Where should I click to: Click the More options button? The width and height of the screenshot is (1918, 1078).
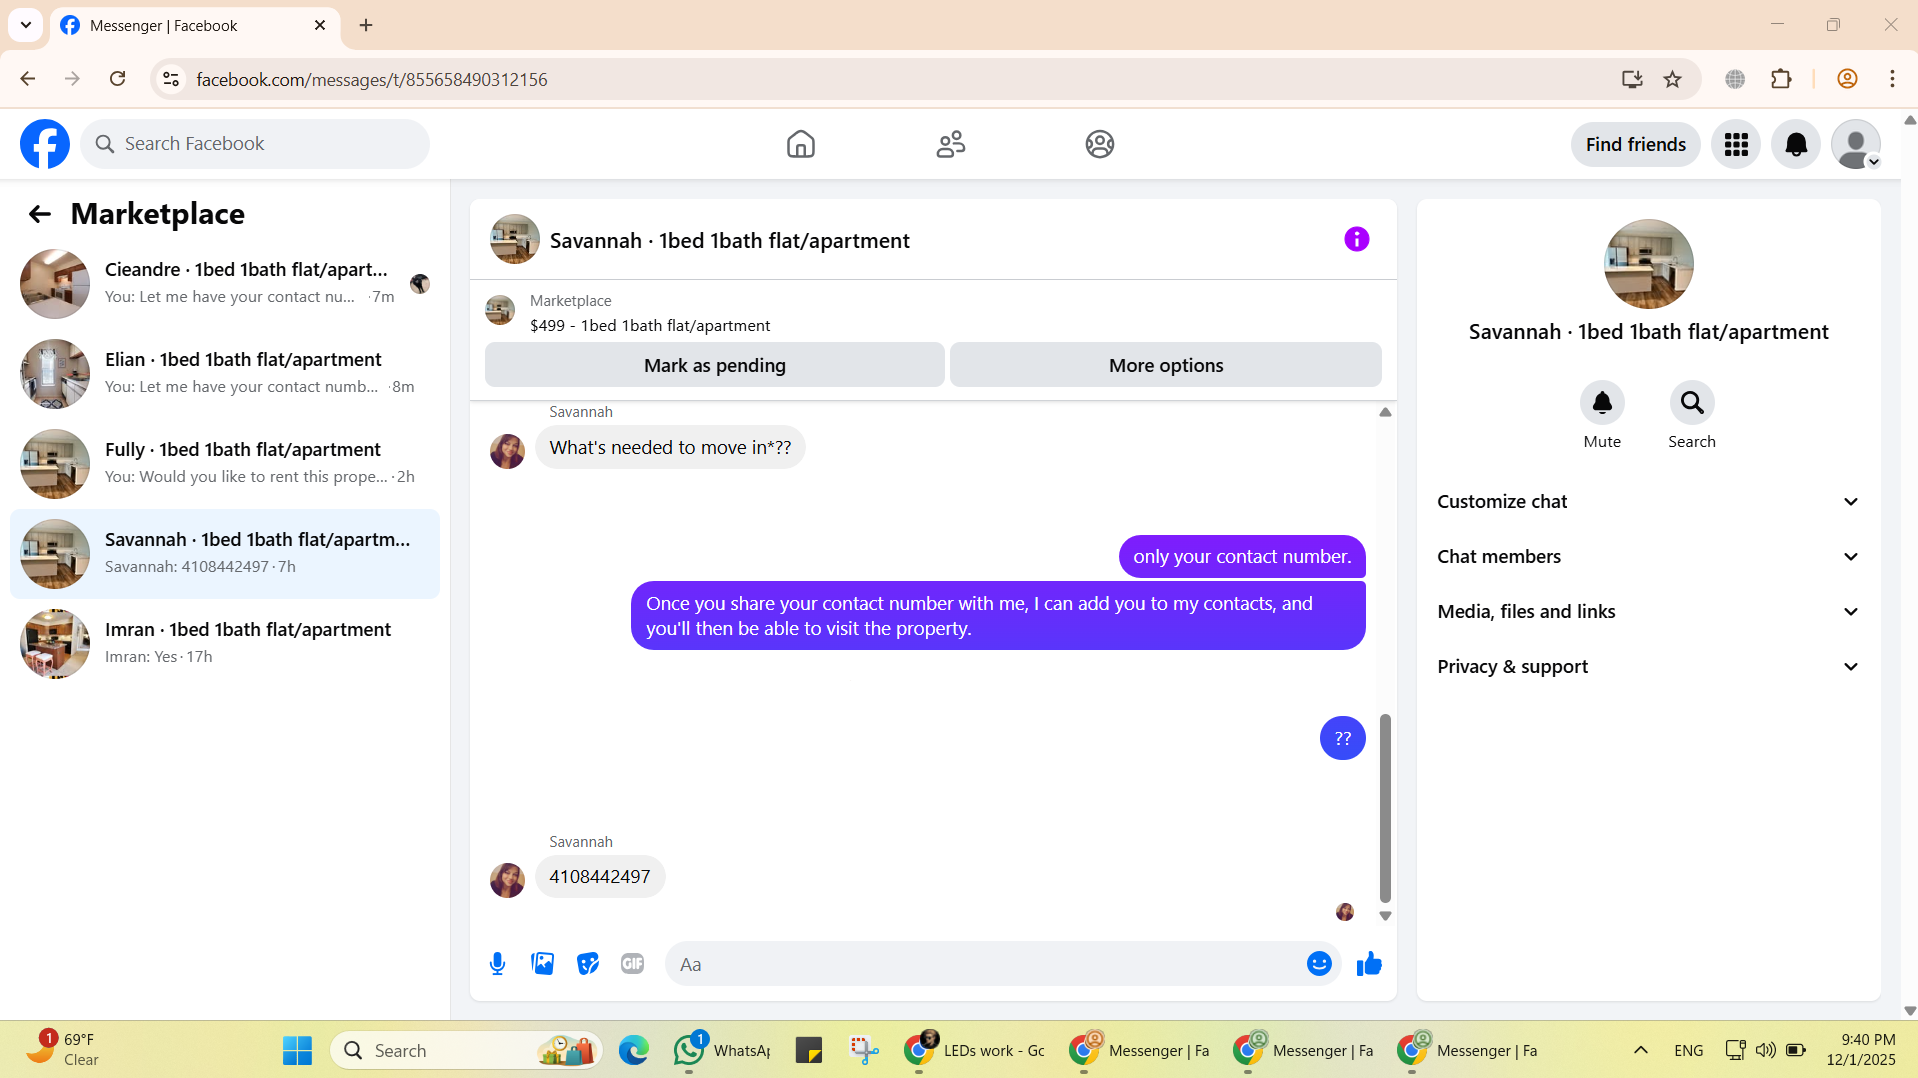click(1165, 365)
